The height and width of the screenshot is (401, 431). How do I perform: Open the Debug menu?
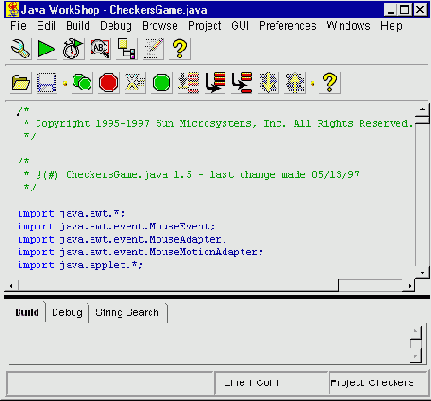pyautogui.click(x=116, y=26)
